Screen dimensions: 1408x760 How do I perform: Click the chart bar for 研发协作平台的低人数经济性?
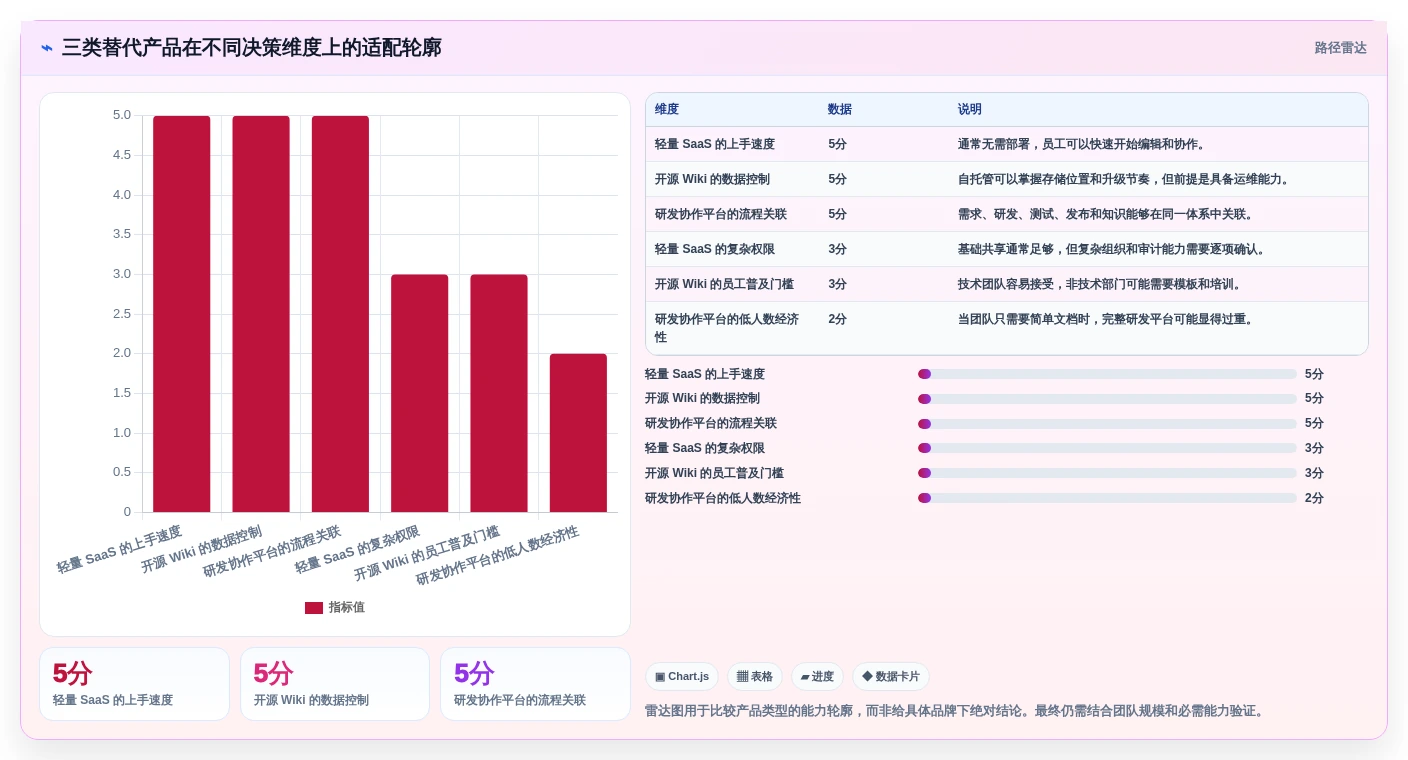coord(578,433)
